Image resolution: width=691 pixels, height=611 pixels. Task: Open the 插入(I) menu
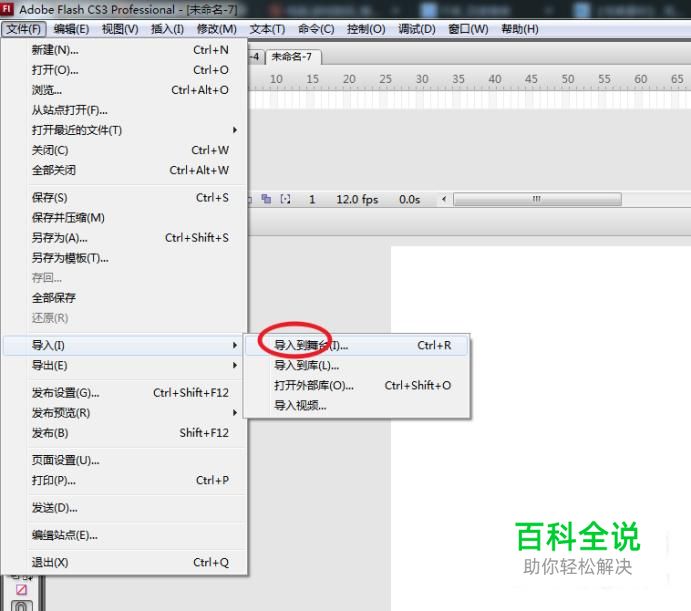(x=167, y=29)
